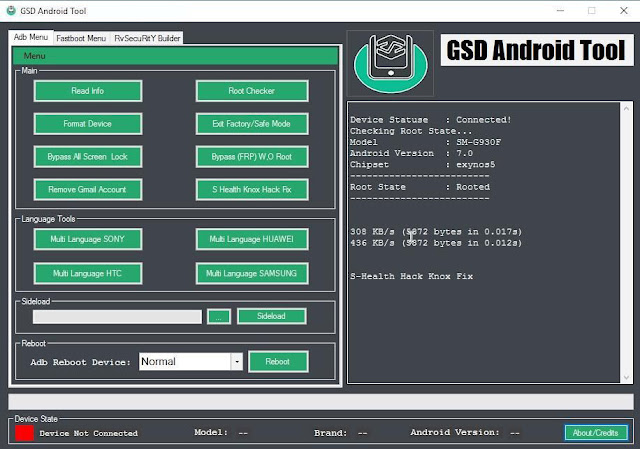Click the "Chipset : exynos5" log line

pos(422,165)
